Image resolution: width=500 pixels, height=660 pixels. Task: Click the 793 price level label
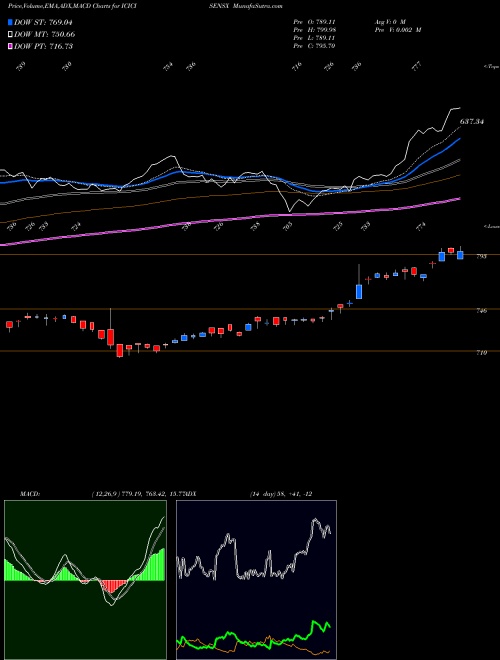pos(482,256)
